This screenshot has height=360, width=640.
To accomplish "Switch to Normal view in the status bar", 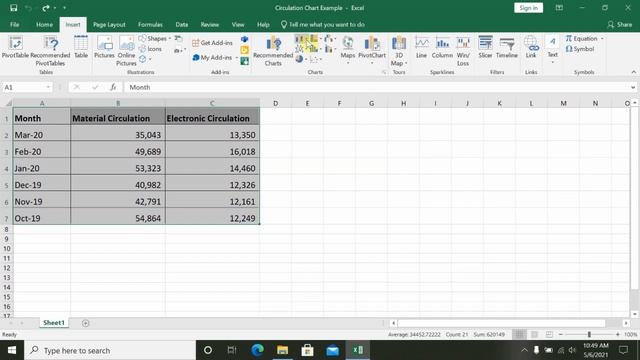I will (x=520, y=334).
